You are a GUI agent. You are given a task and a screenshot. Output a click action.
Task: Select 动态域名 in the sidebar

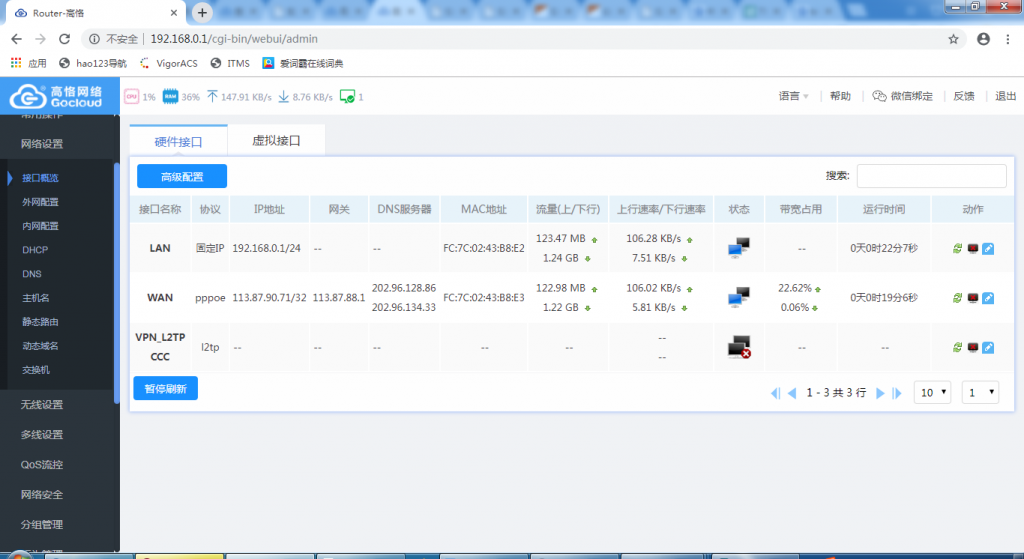[40, 346]
